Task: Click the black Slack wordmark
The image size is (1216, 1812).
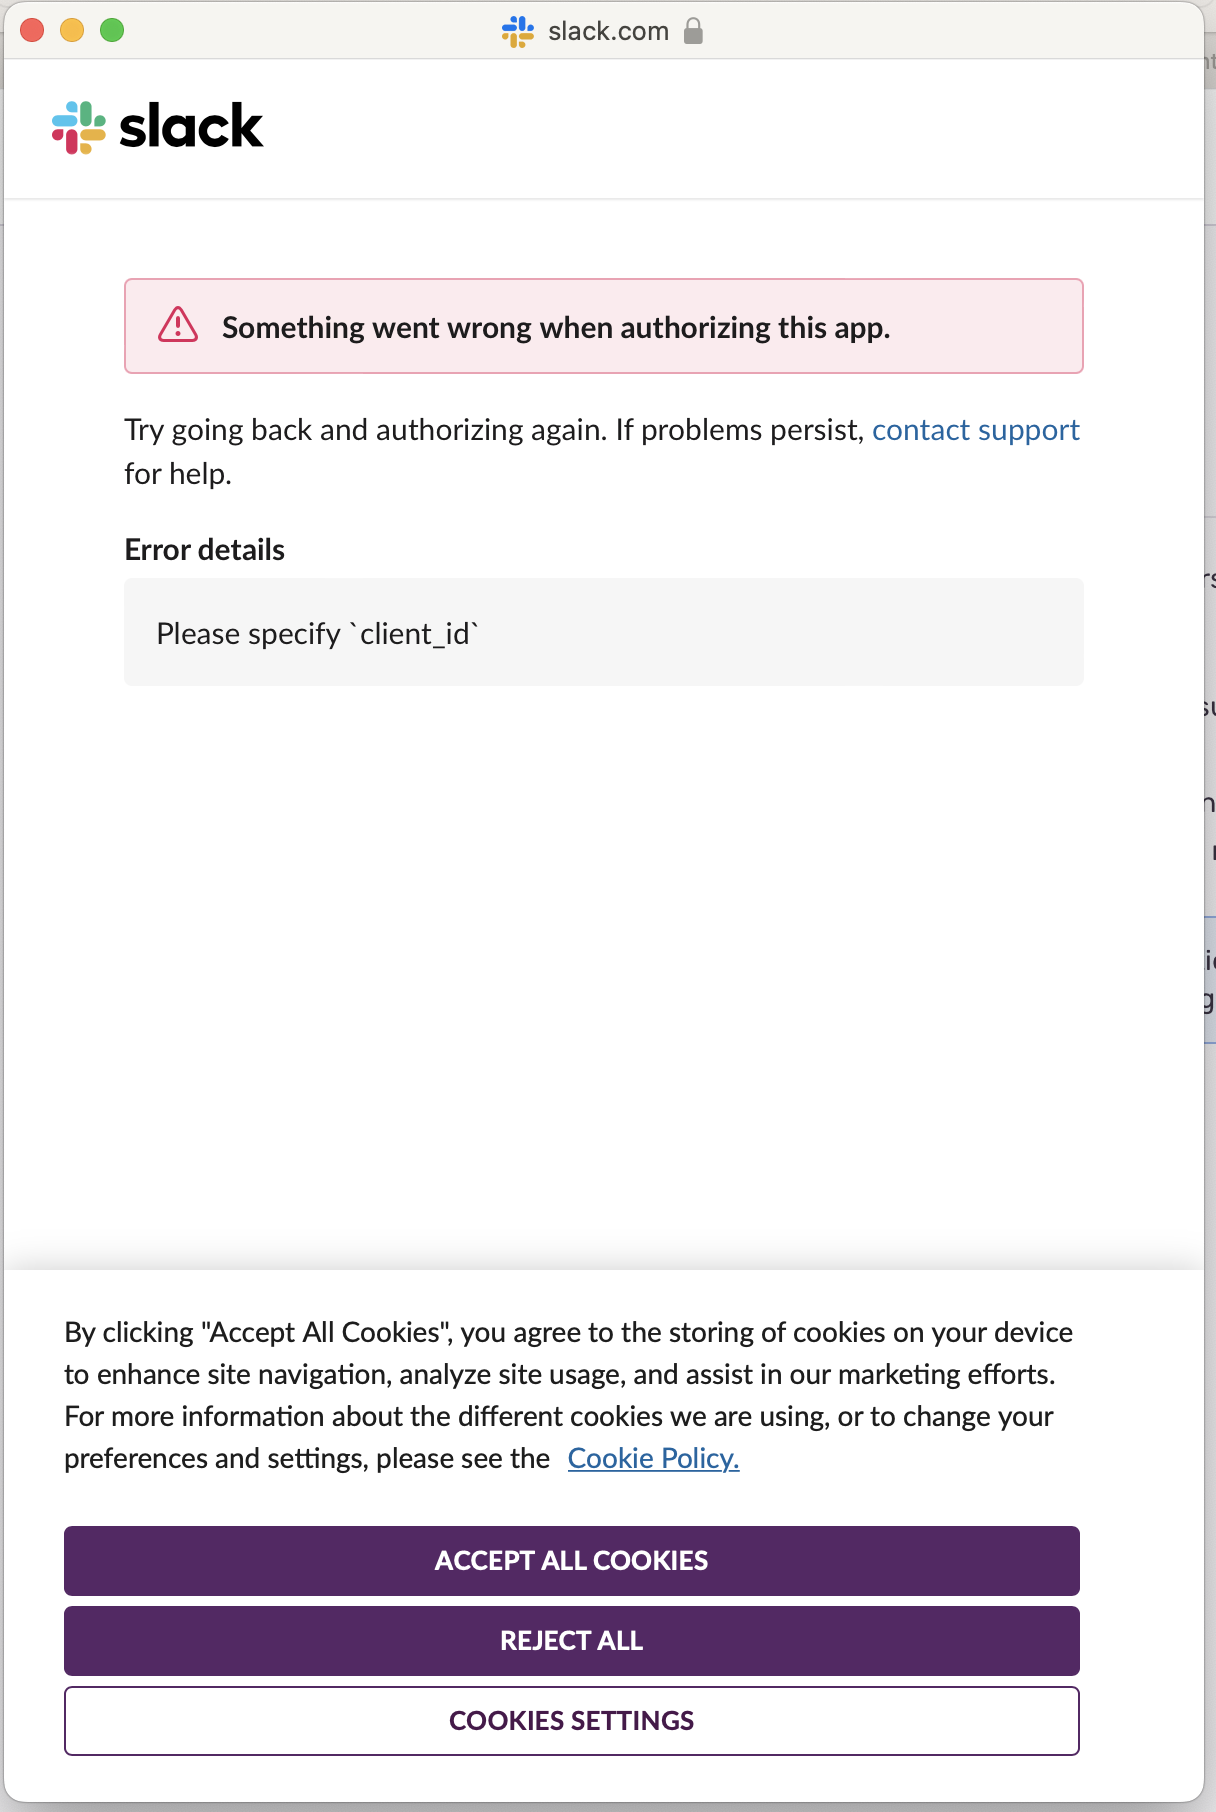Action: [x=190, y=126]
